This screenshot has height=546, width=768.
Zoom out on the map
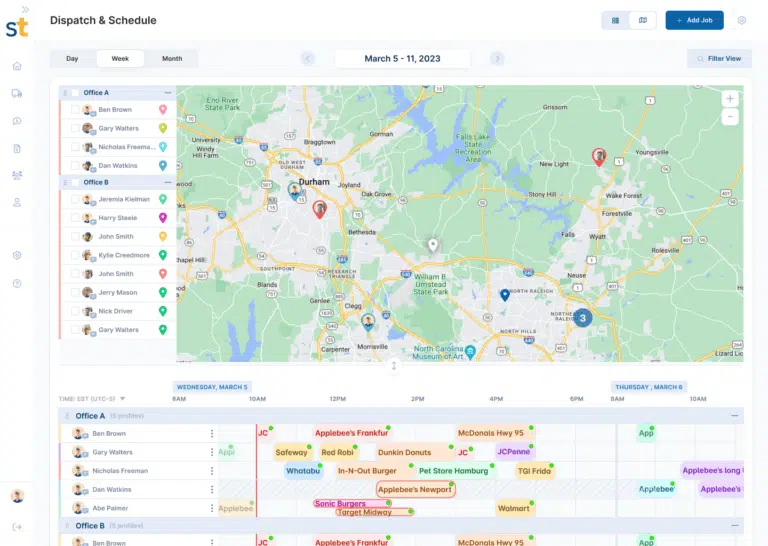click(730, 117)
